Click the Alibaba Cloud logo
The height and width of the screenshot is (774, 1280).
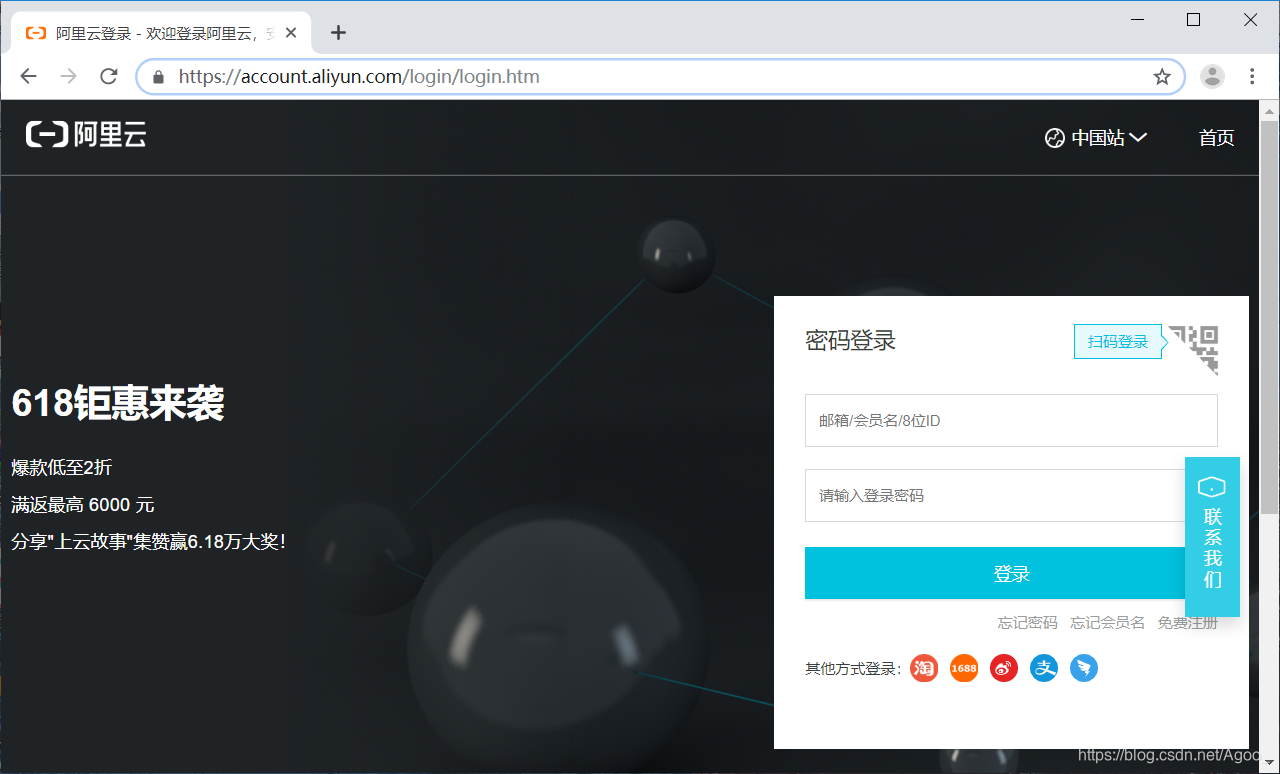(85, 134)
